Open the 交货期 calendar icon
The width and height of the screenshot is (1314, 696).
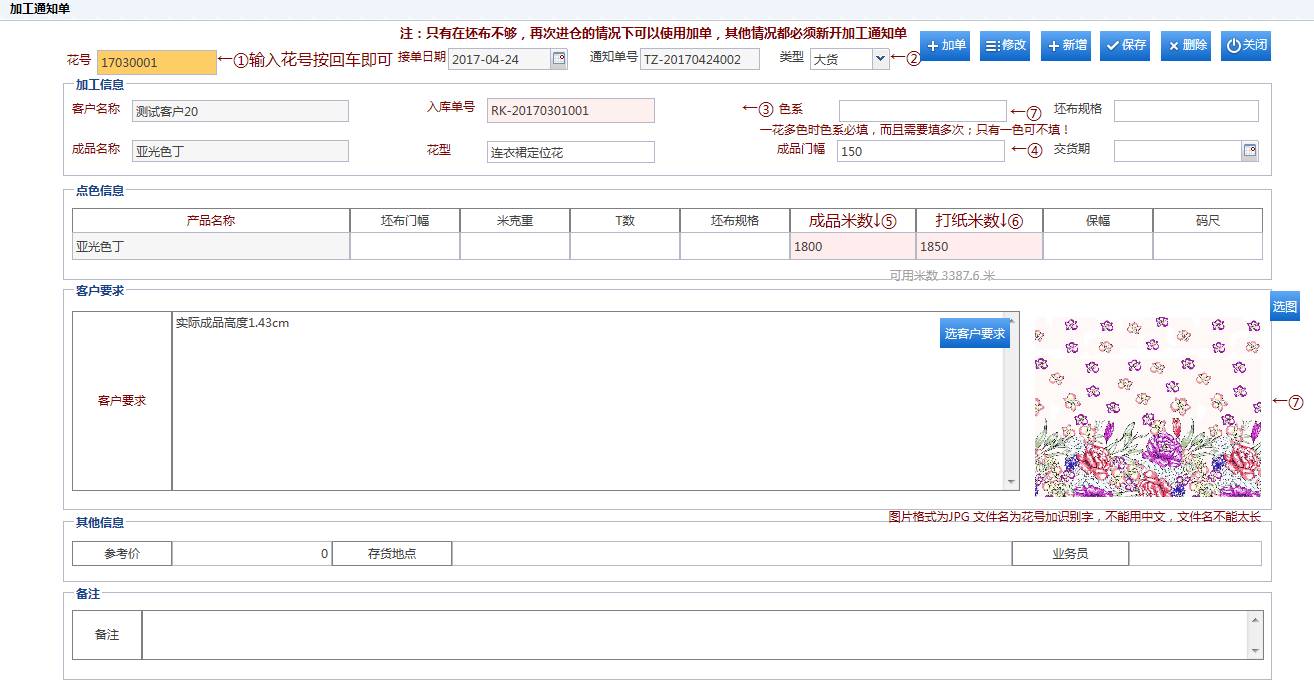click(x=1249, y=151)
